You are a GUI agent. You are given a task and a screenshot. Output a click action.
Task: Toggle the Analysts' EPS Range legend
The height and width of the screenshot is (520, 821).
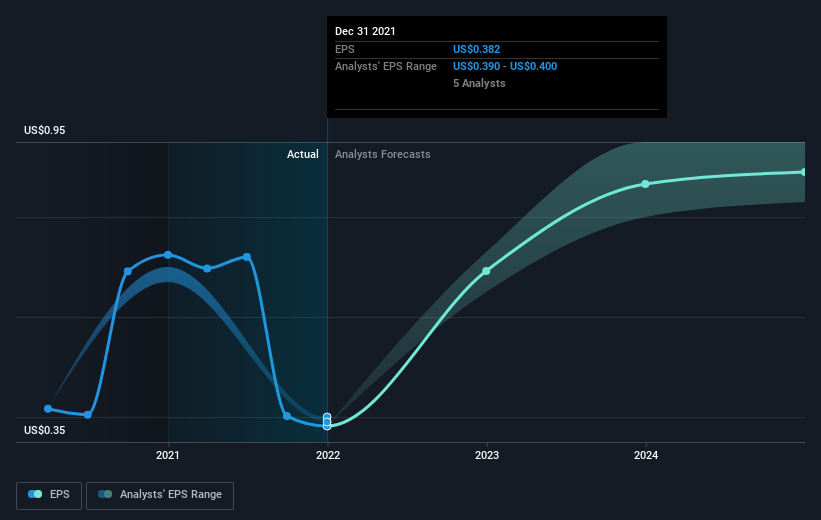tap(160, 495)
